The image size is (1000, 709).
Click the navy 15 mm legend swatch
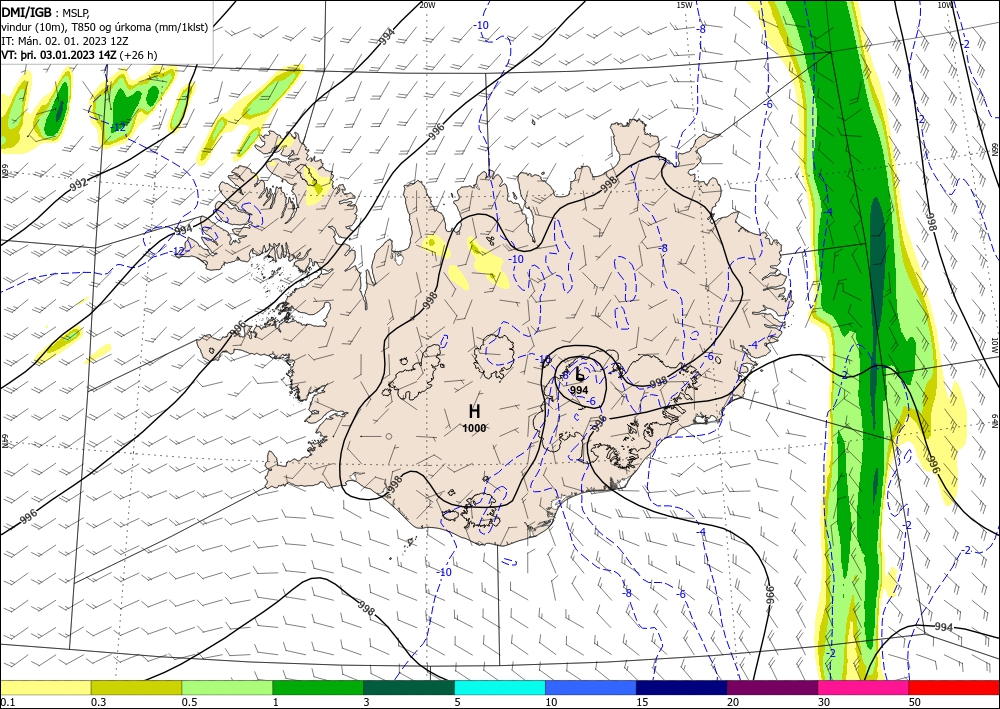click(x=682, y=687)
